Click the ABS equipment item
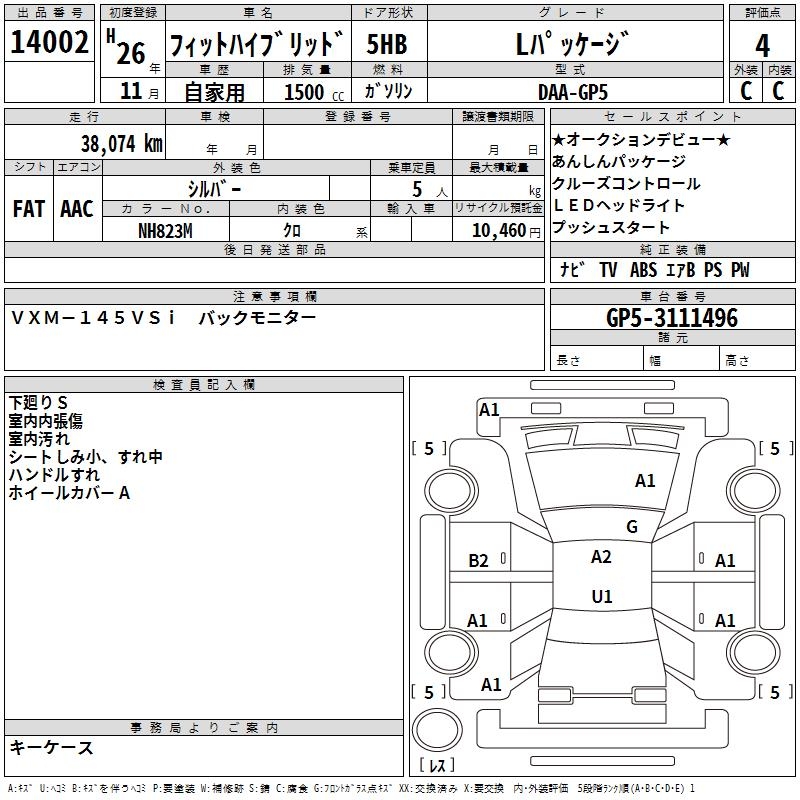 (643, 269)
